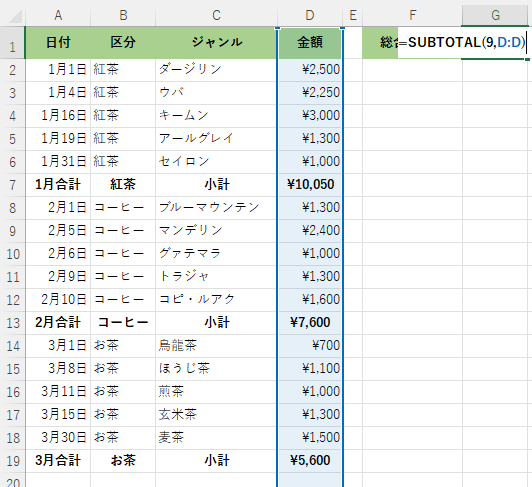The width and height of the screenshot is (532, 487).
Task: Click the 3月30日 date cell
Action: [58, 438]
